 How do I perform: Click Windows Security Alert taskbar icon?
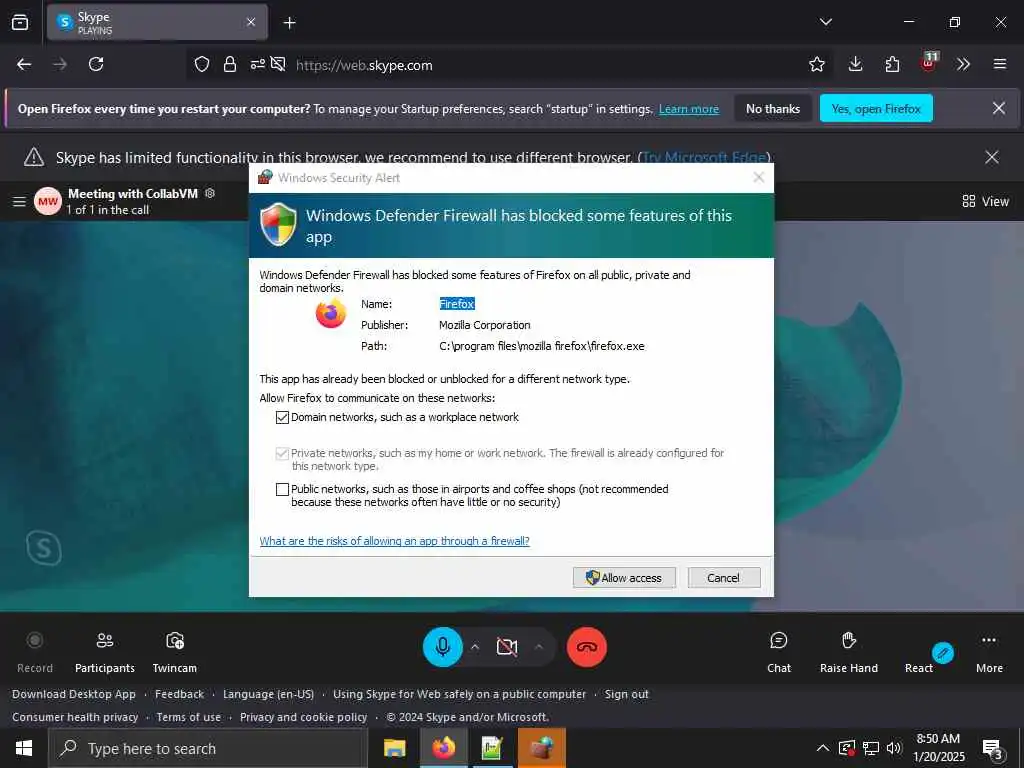541,748
